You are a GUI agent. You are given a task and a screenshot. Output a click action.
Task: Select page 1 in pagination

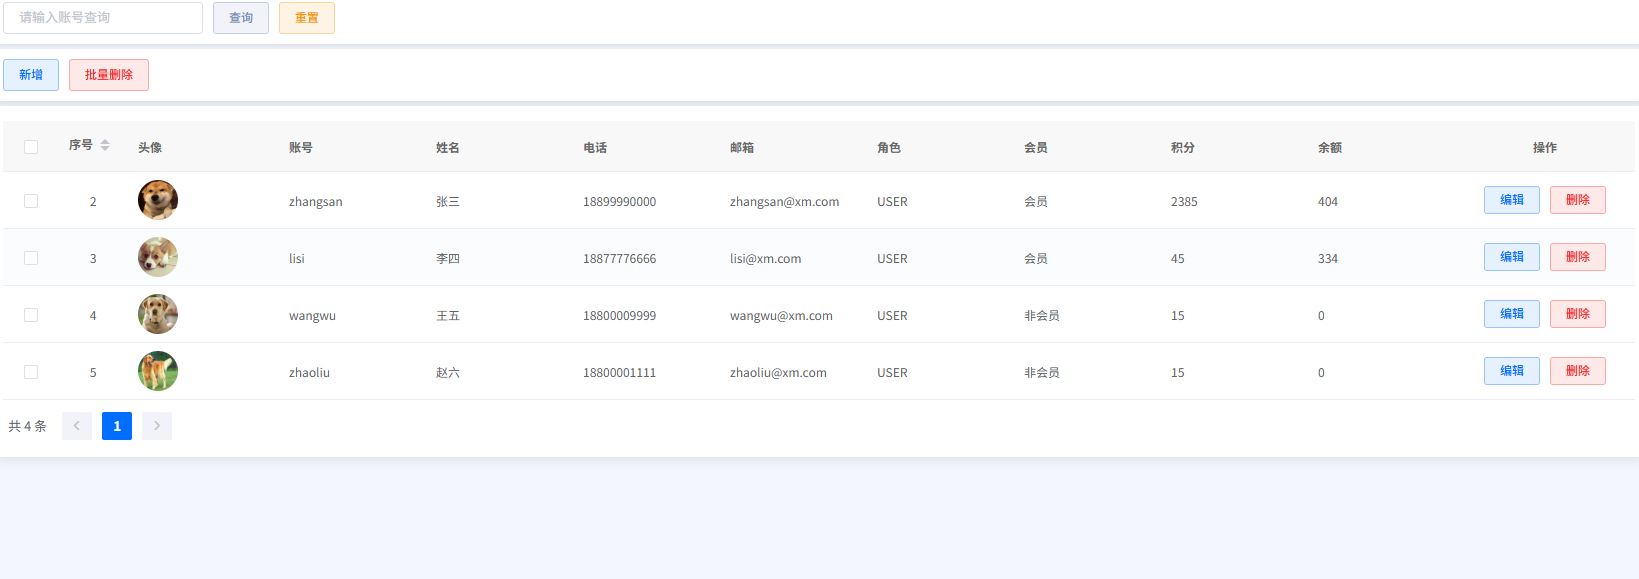(117, 426)
